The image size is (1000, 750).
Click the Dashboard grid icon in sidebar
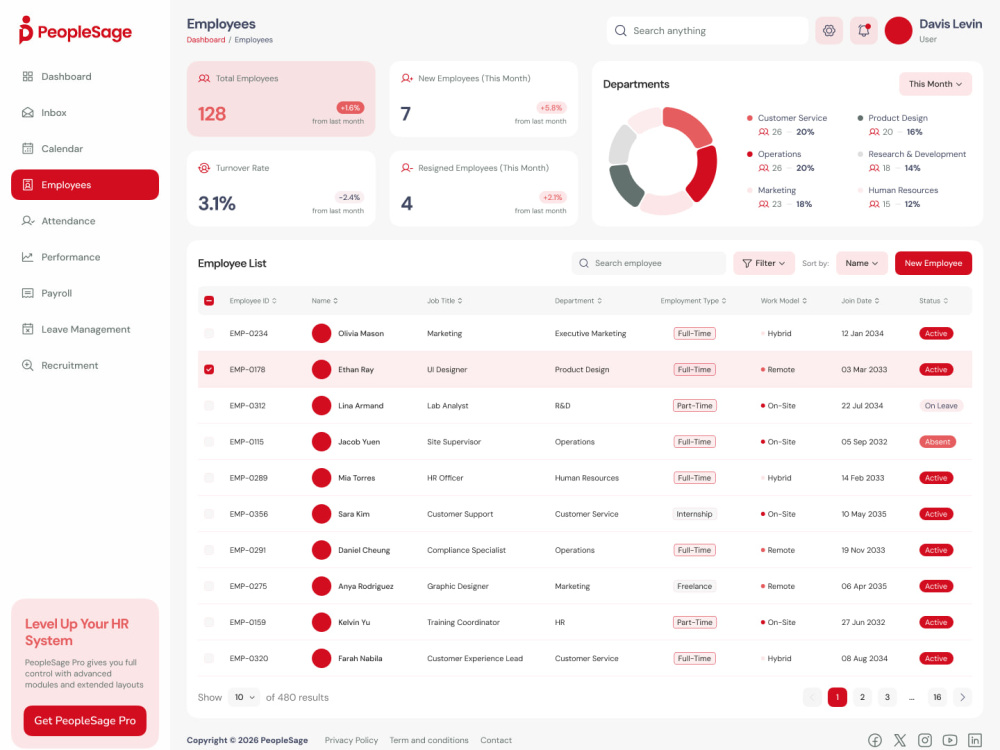tap(27, 77)
